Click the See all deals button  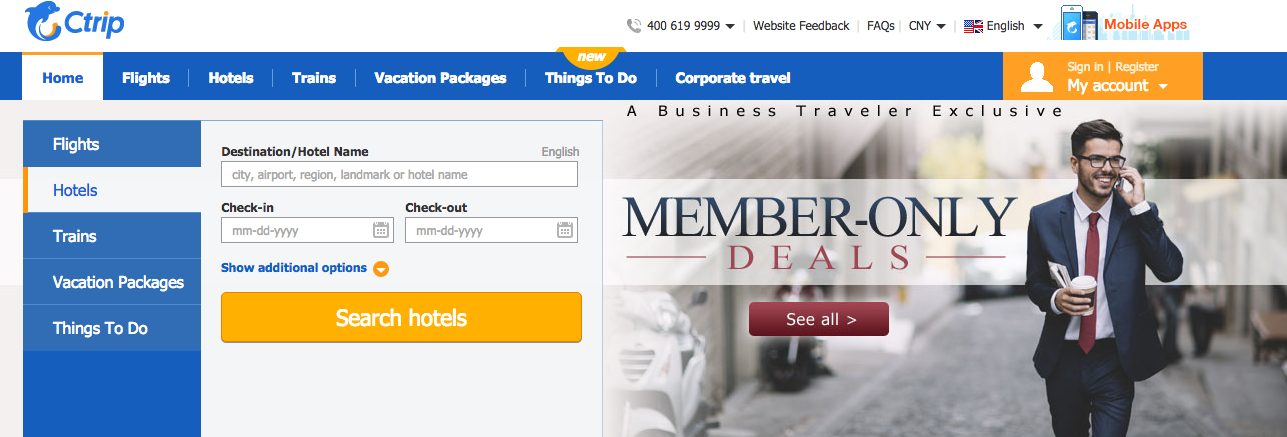click(819, 320)
